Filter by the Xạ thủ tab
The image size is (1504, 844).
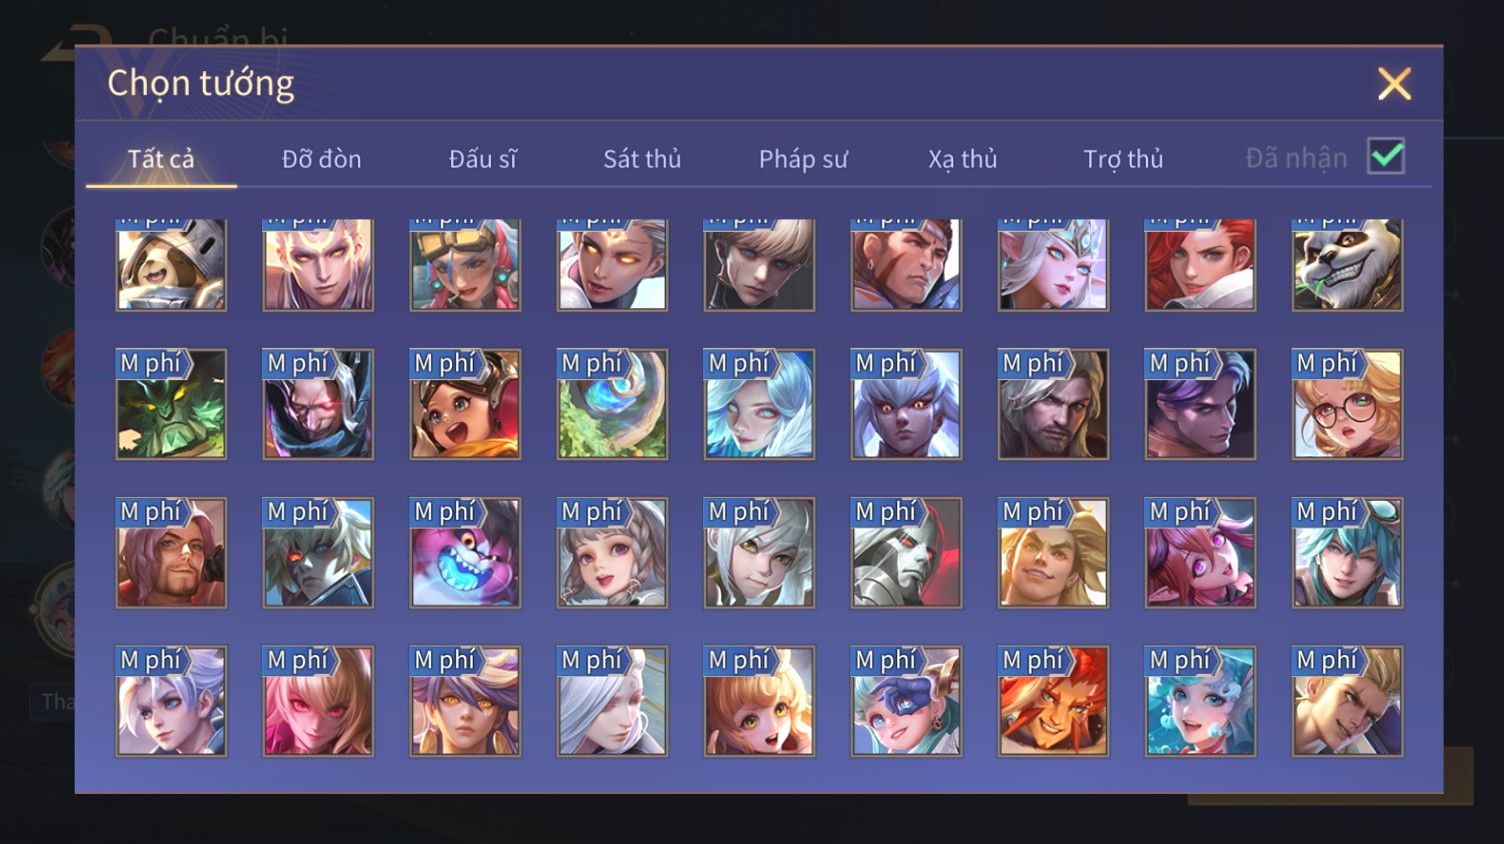(963, 158)
